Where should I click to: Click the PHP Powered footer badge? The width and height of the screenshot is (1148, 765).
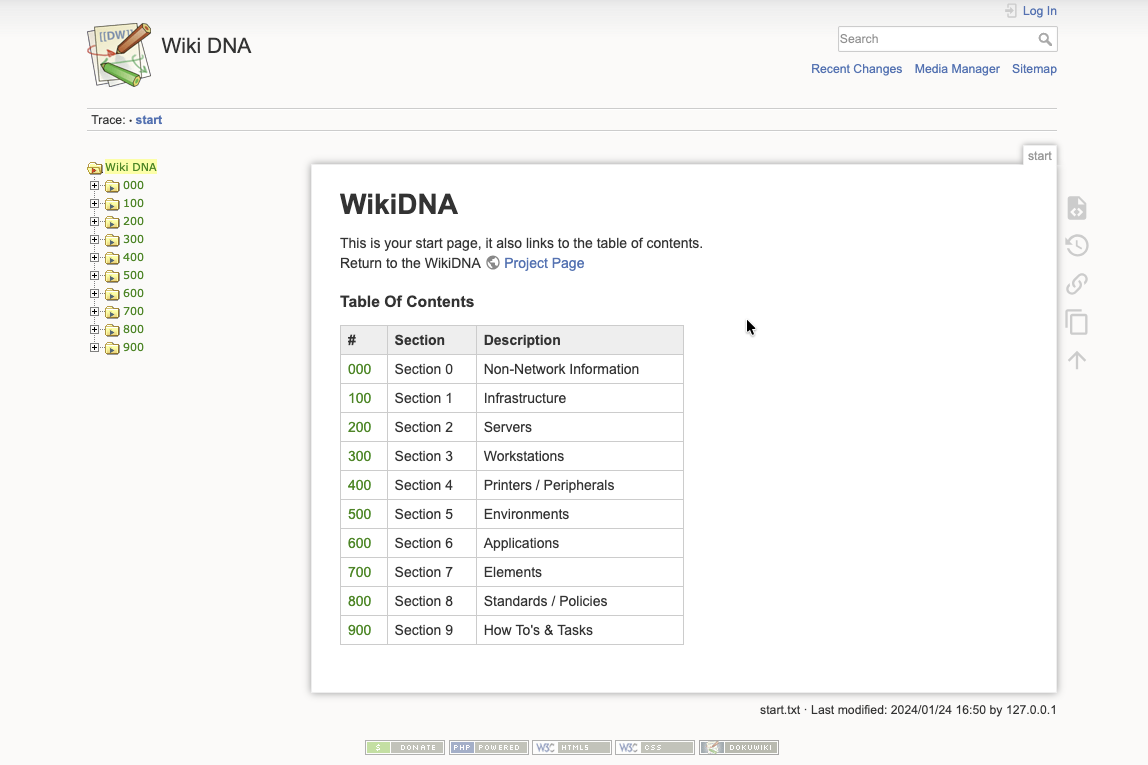click(488, 747)
